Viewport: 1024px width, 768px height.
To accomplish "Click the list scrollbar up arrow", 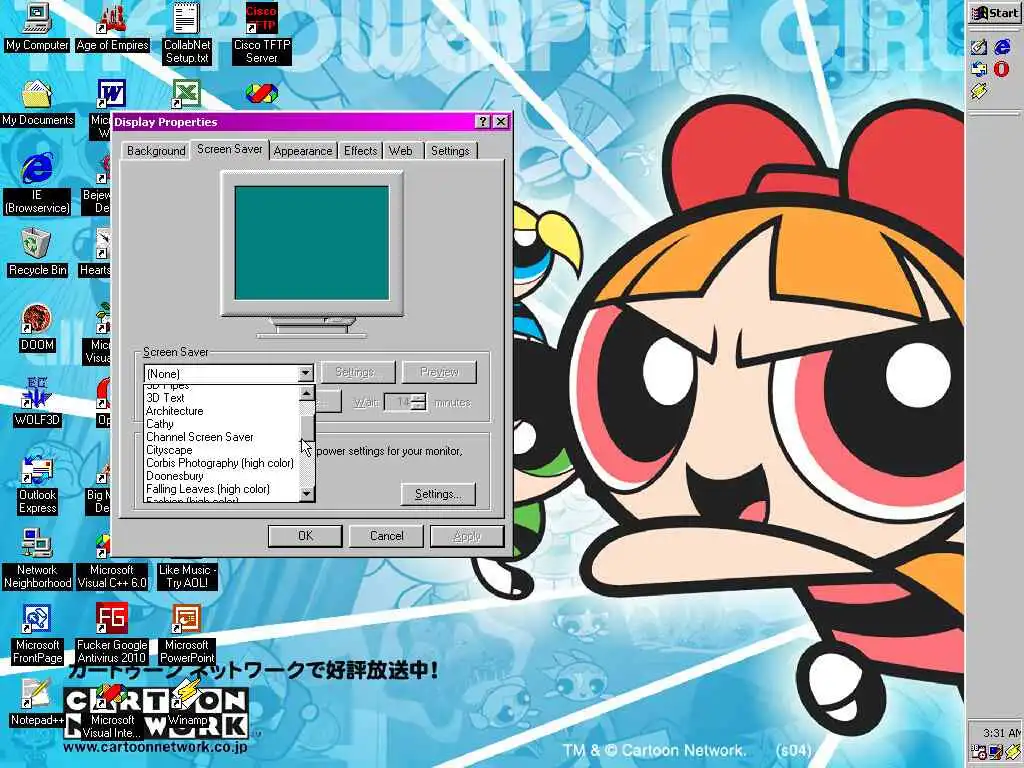I will (x=306, y=393).
